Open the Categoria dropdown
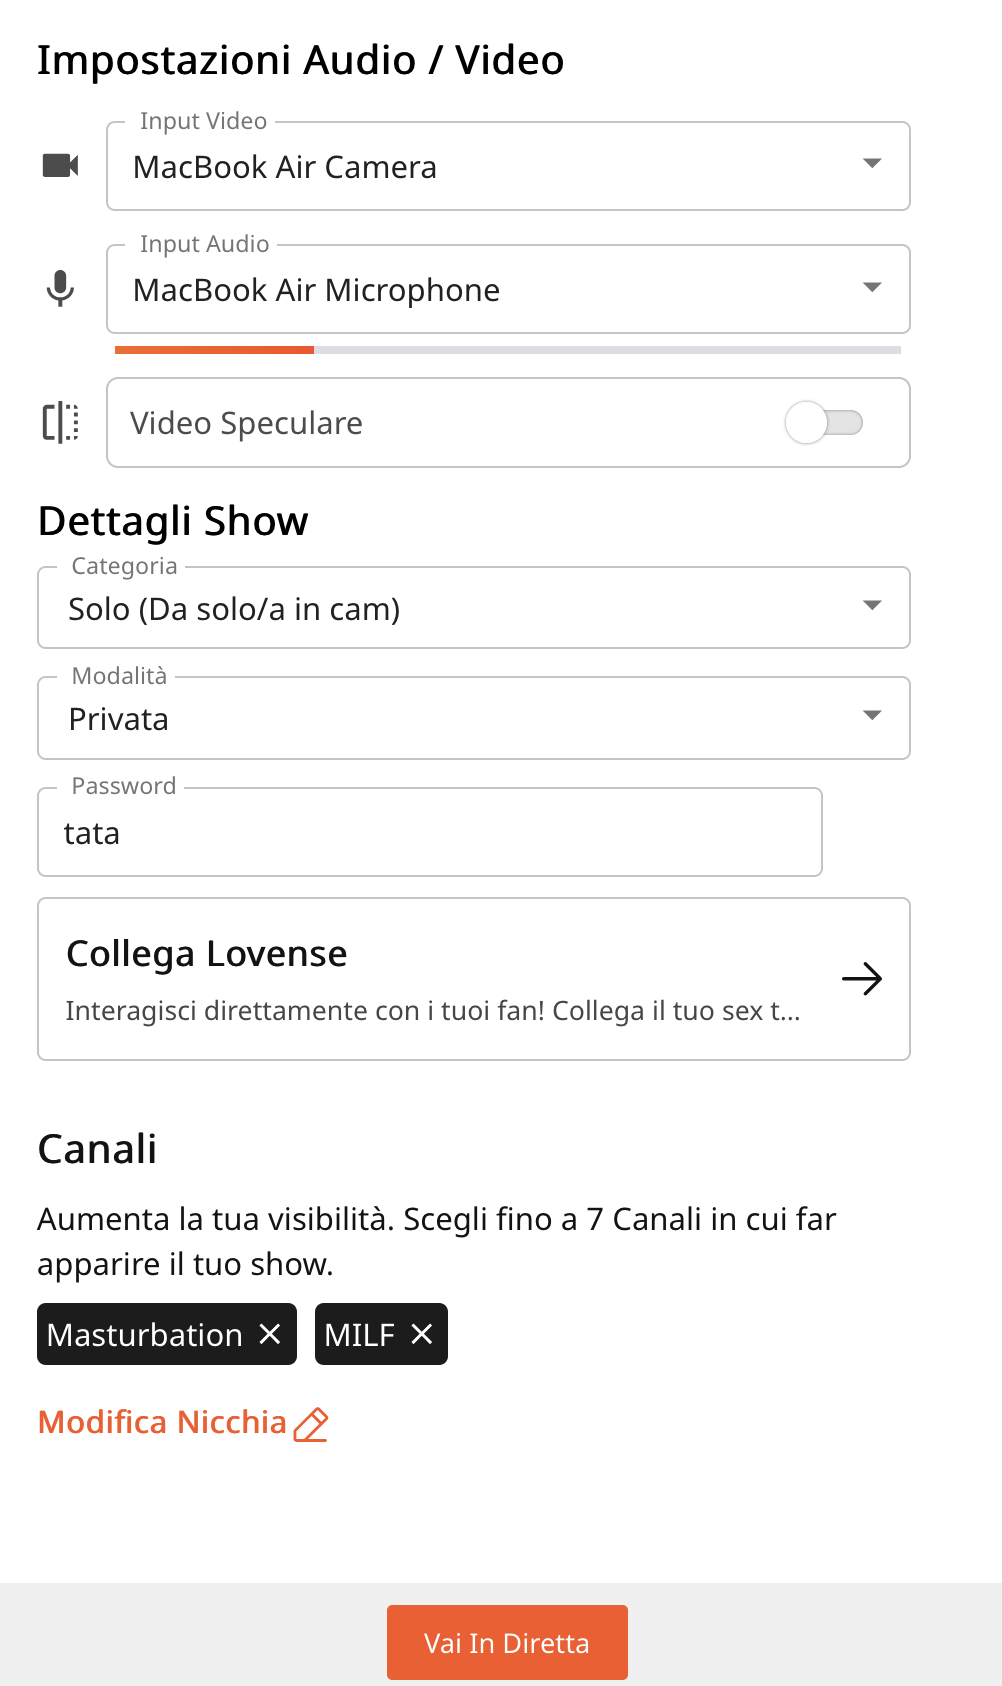The image size is (1002, 1686). (x=474, y=608)
